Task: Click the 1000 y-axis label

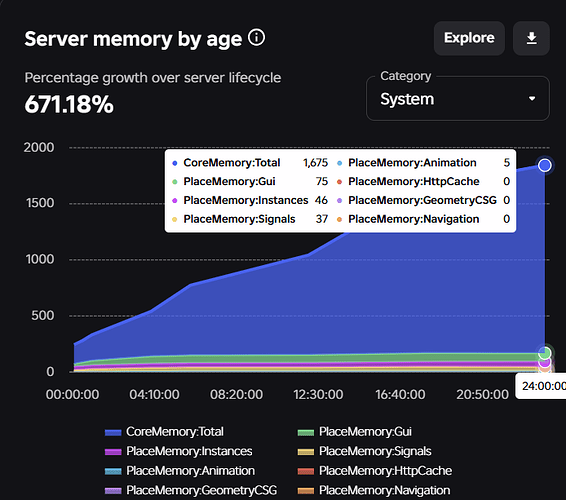Action: [x=40, y=259]
